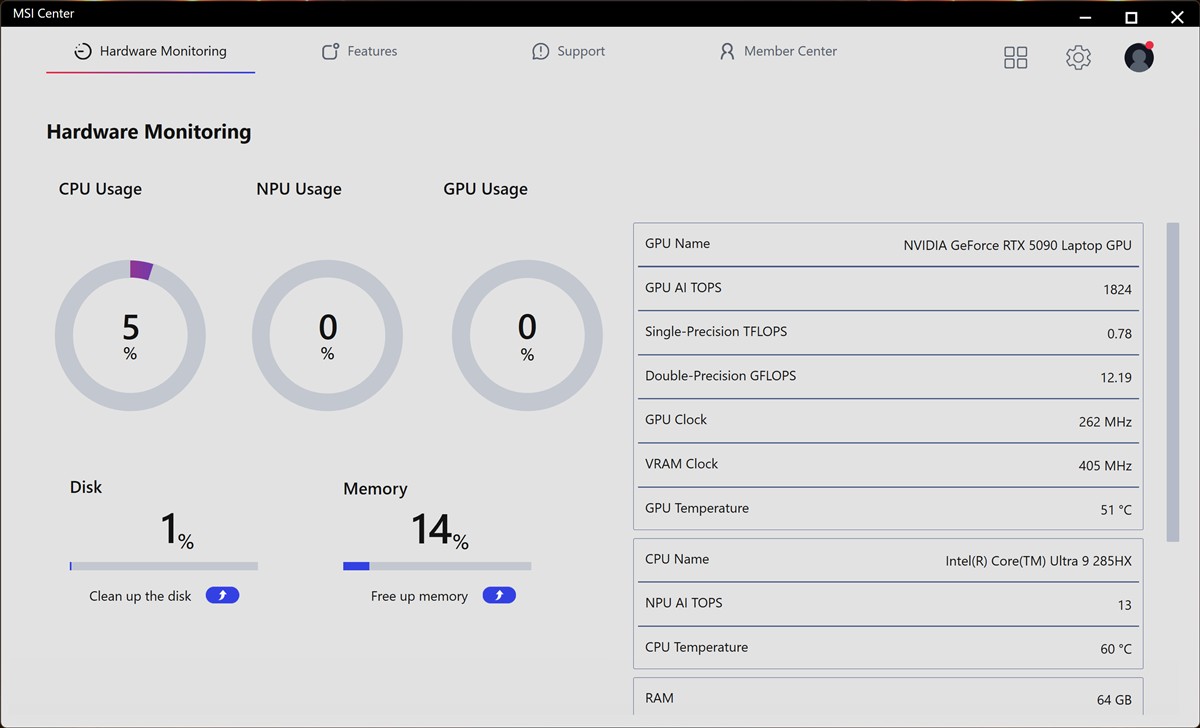Click the vertical scrollbar in the info panel
The height and width of the screenshot is (728, 1200).
coord(1173,380)
